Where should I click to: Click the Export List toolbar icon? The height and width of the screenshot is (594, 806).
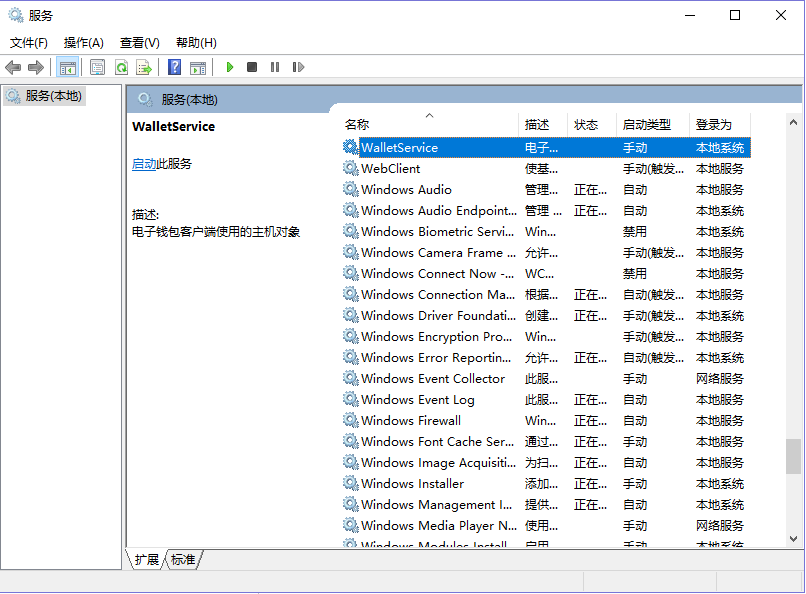(x=144, y=67)
